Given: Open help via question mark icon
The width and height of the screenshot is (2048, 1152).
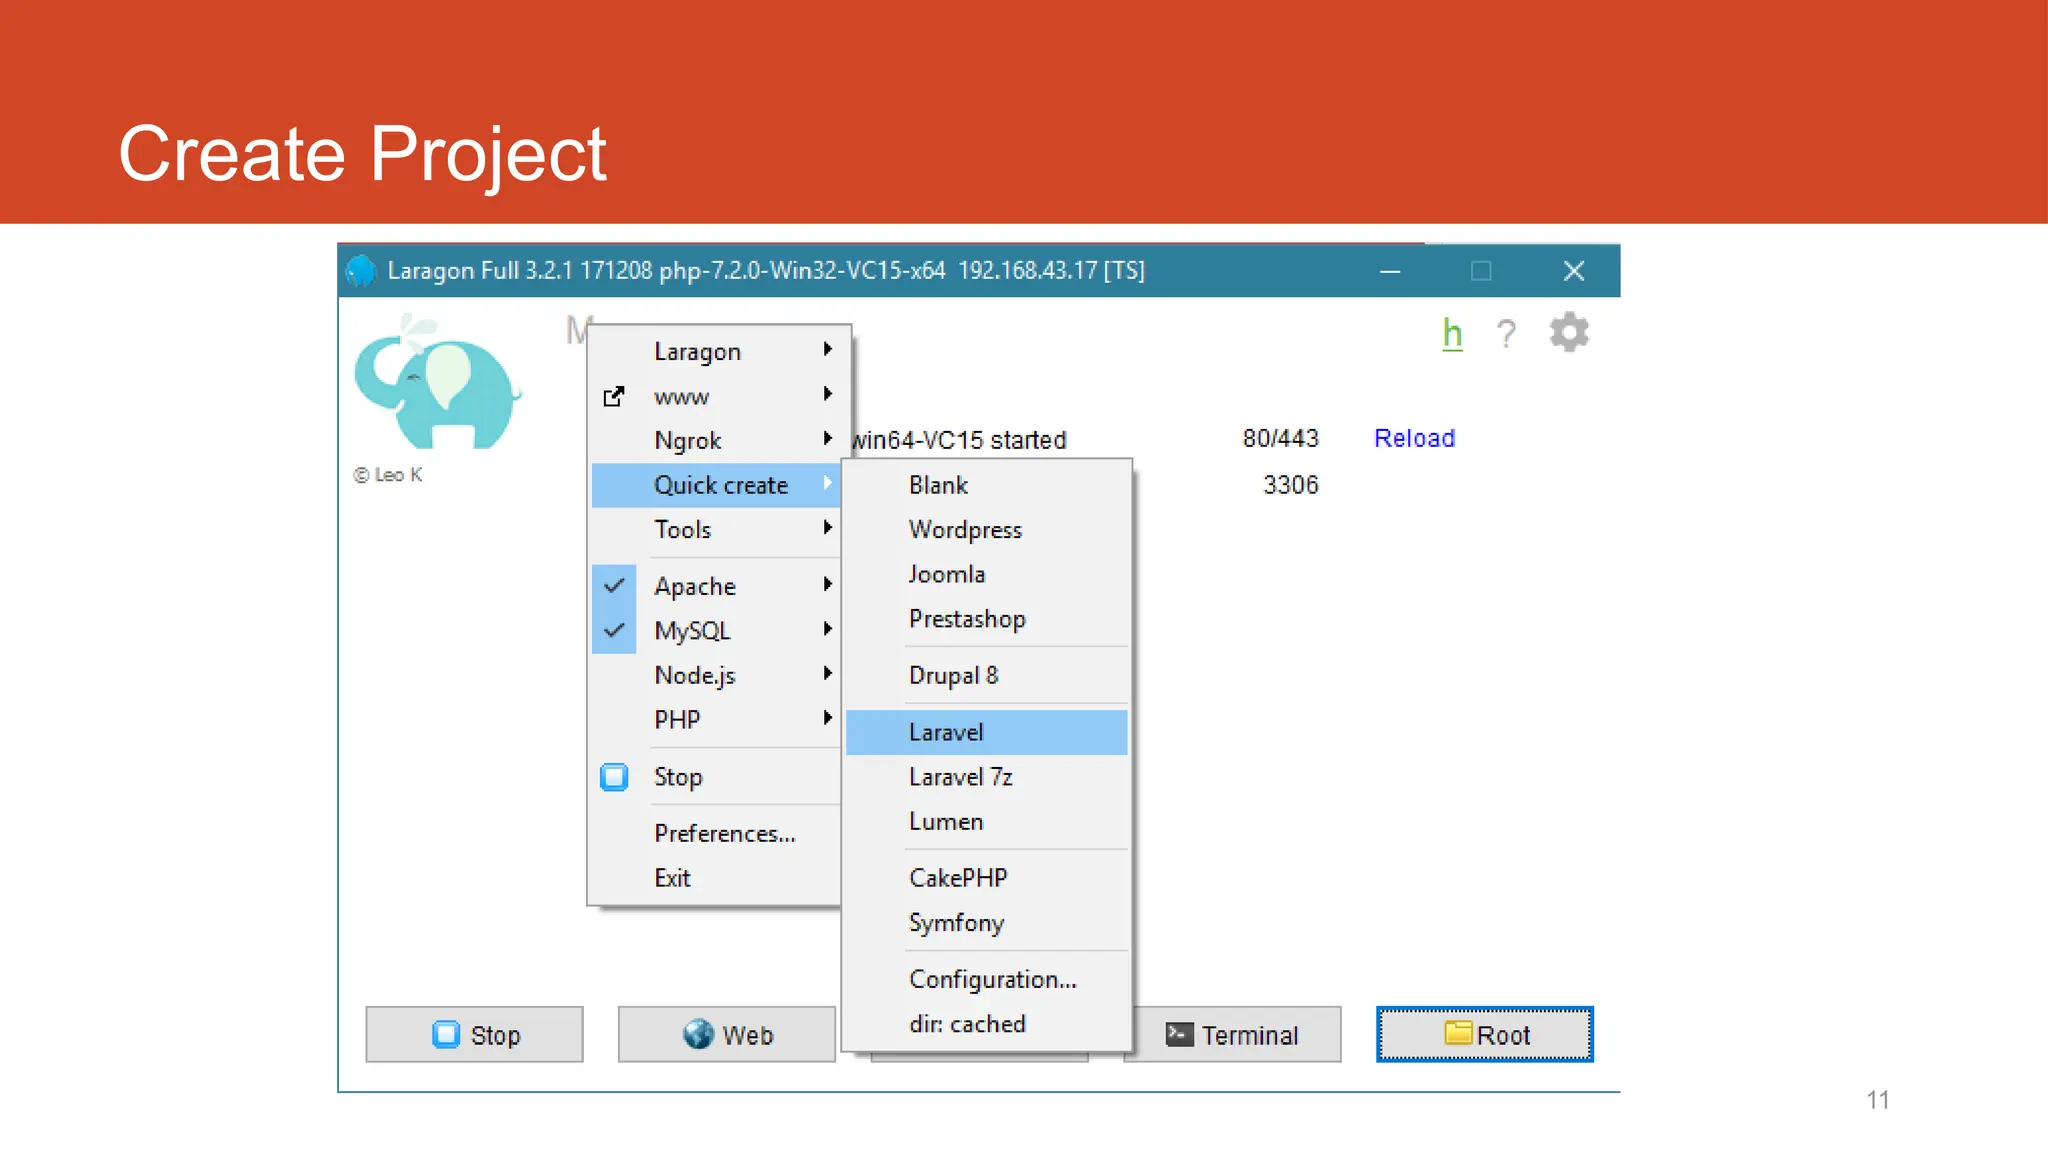Looking at the screenshot, I should 1506,333.
